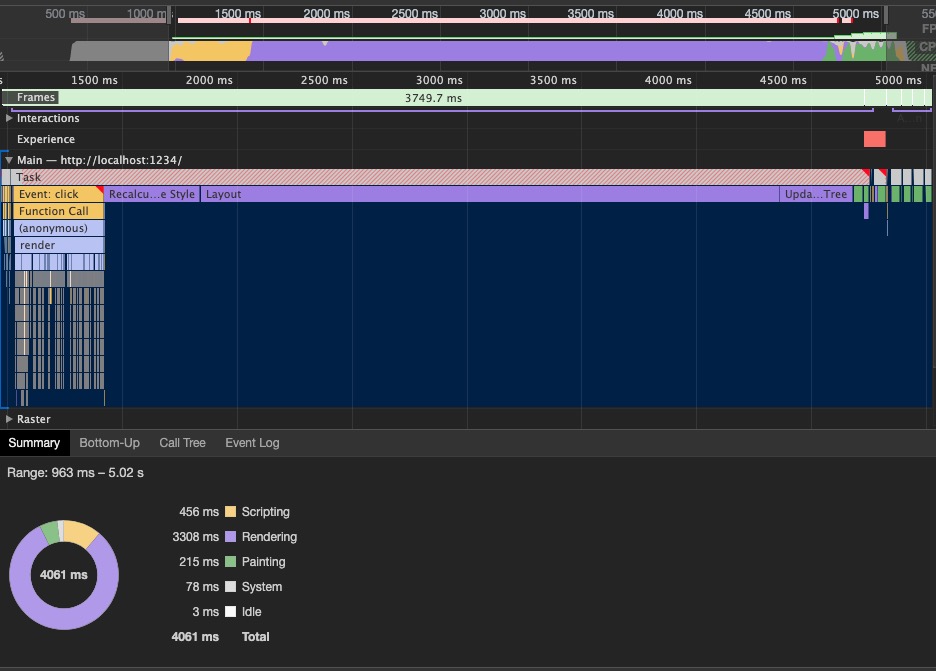Click the 3000 ms mark on detail ruler
Image resolution: width=936 pixels, height=671 pixels.
(439, 80)
